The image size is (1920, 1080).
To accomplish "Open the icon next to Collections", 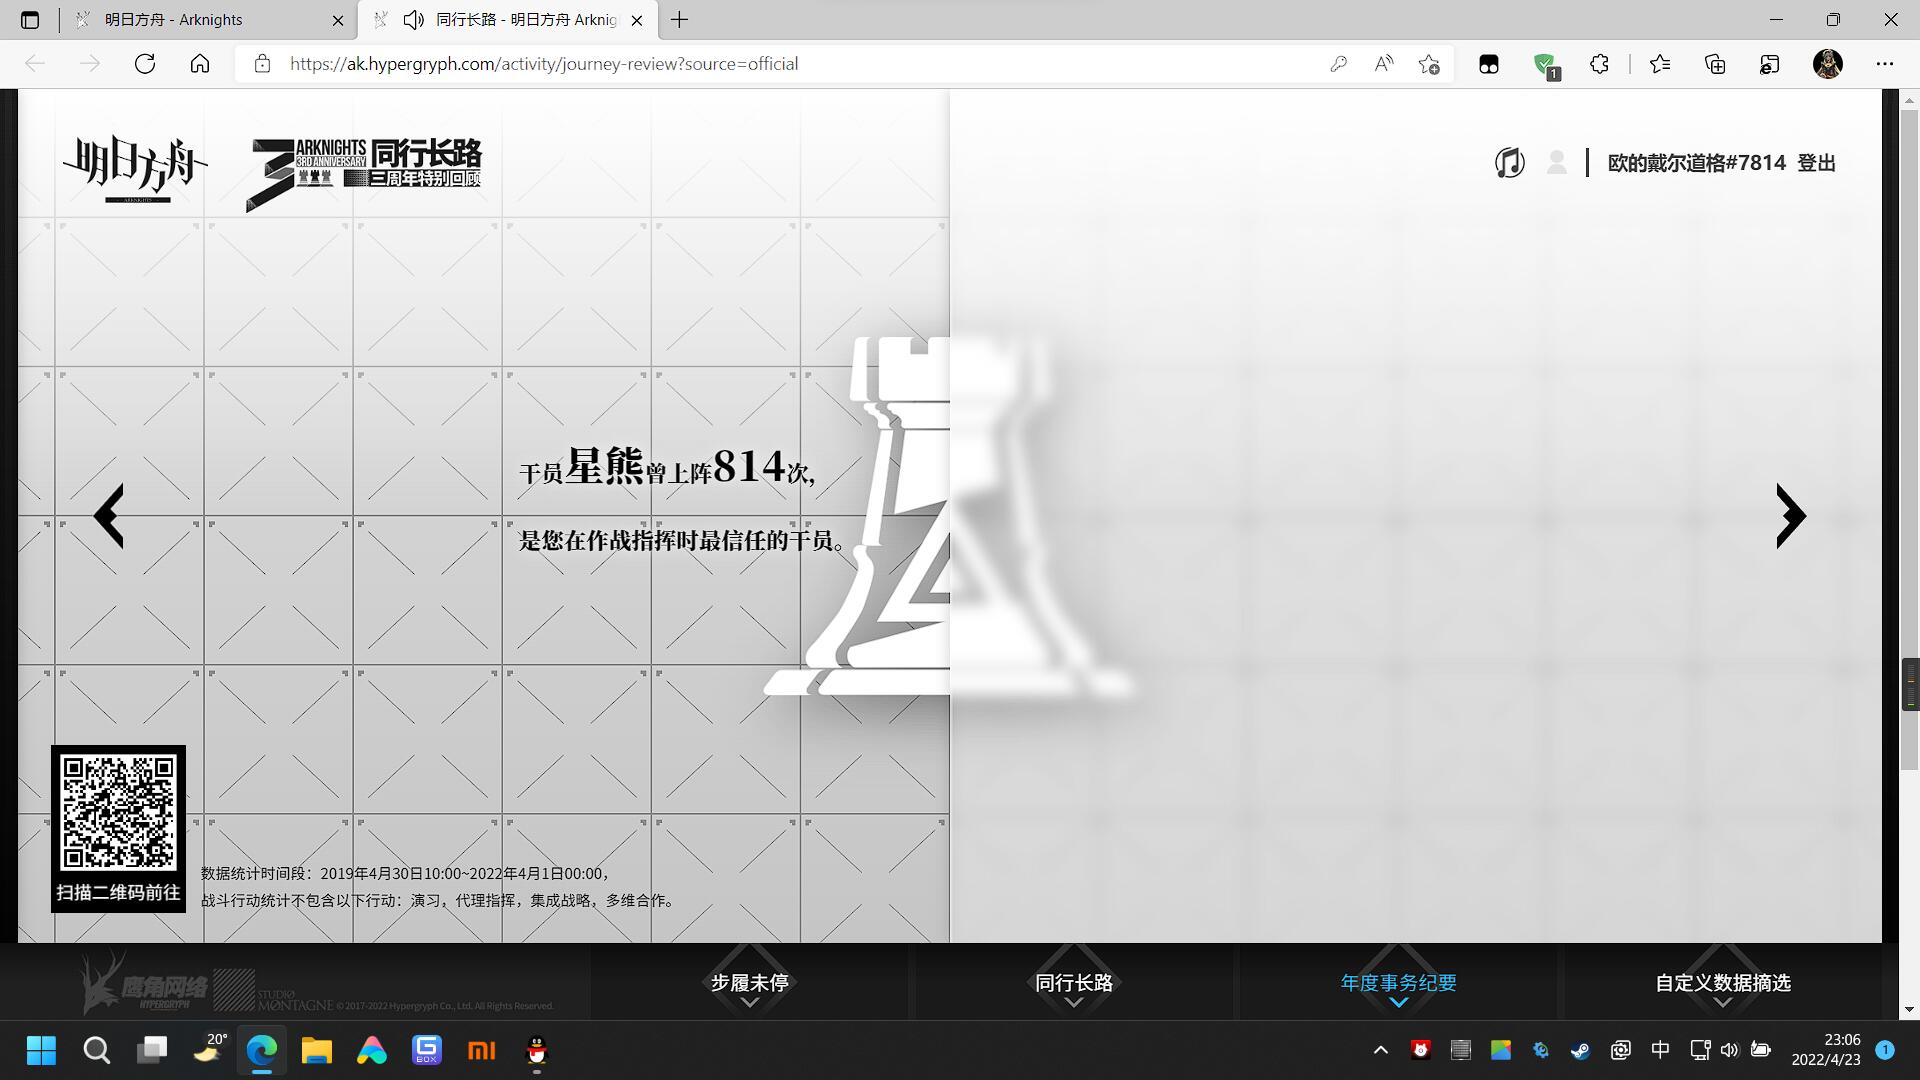I will point(1769,64).
